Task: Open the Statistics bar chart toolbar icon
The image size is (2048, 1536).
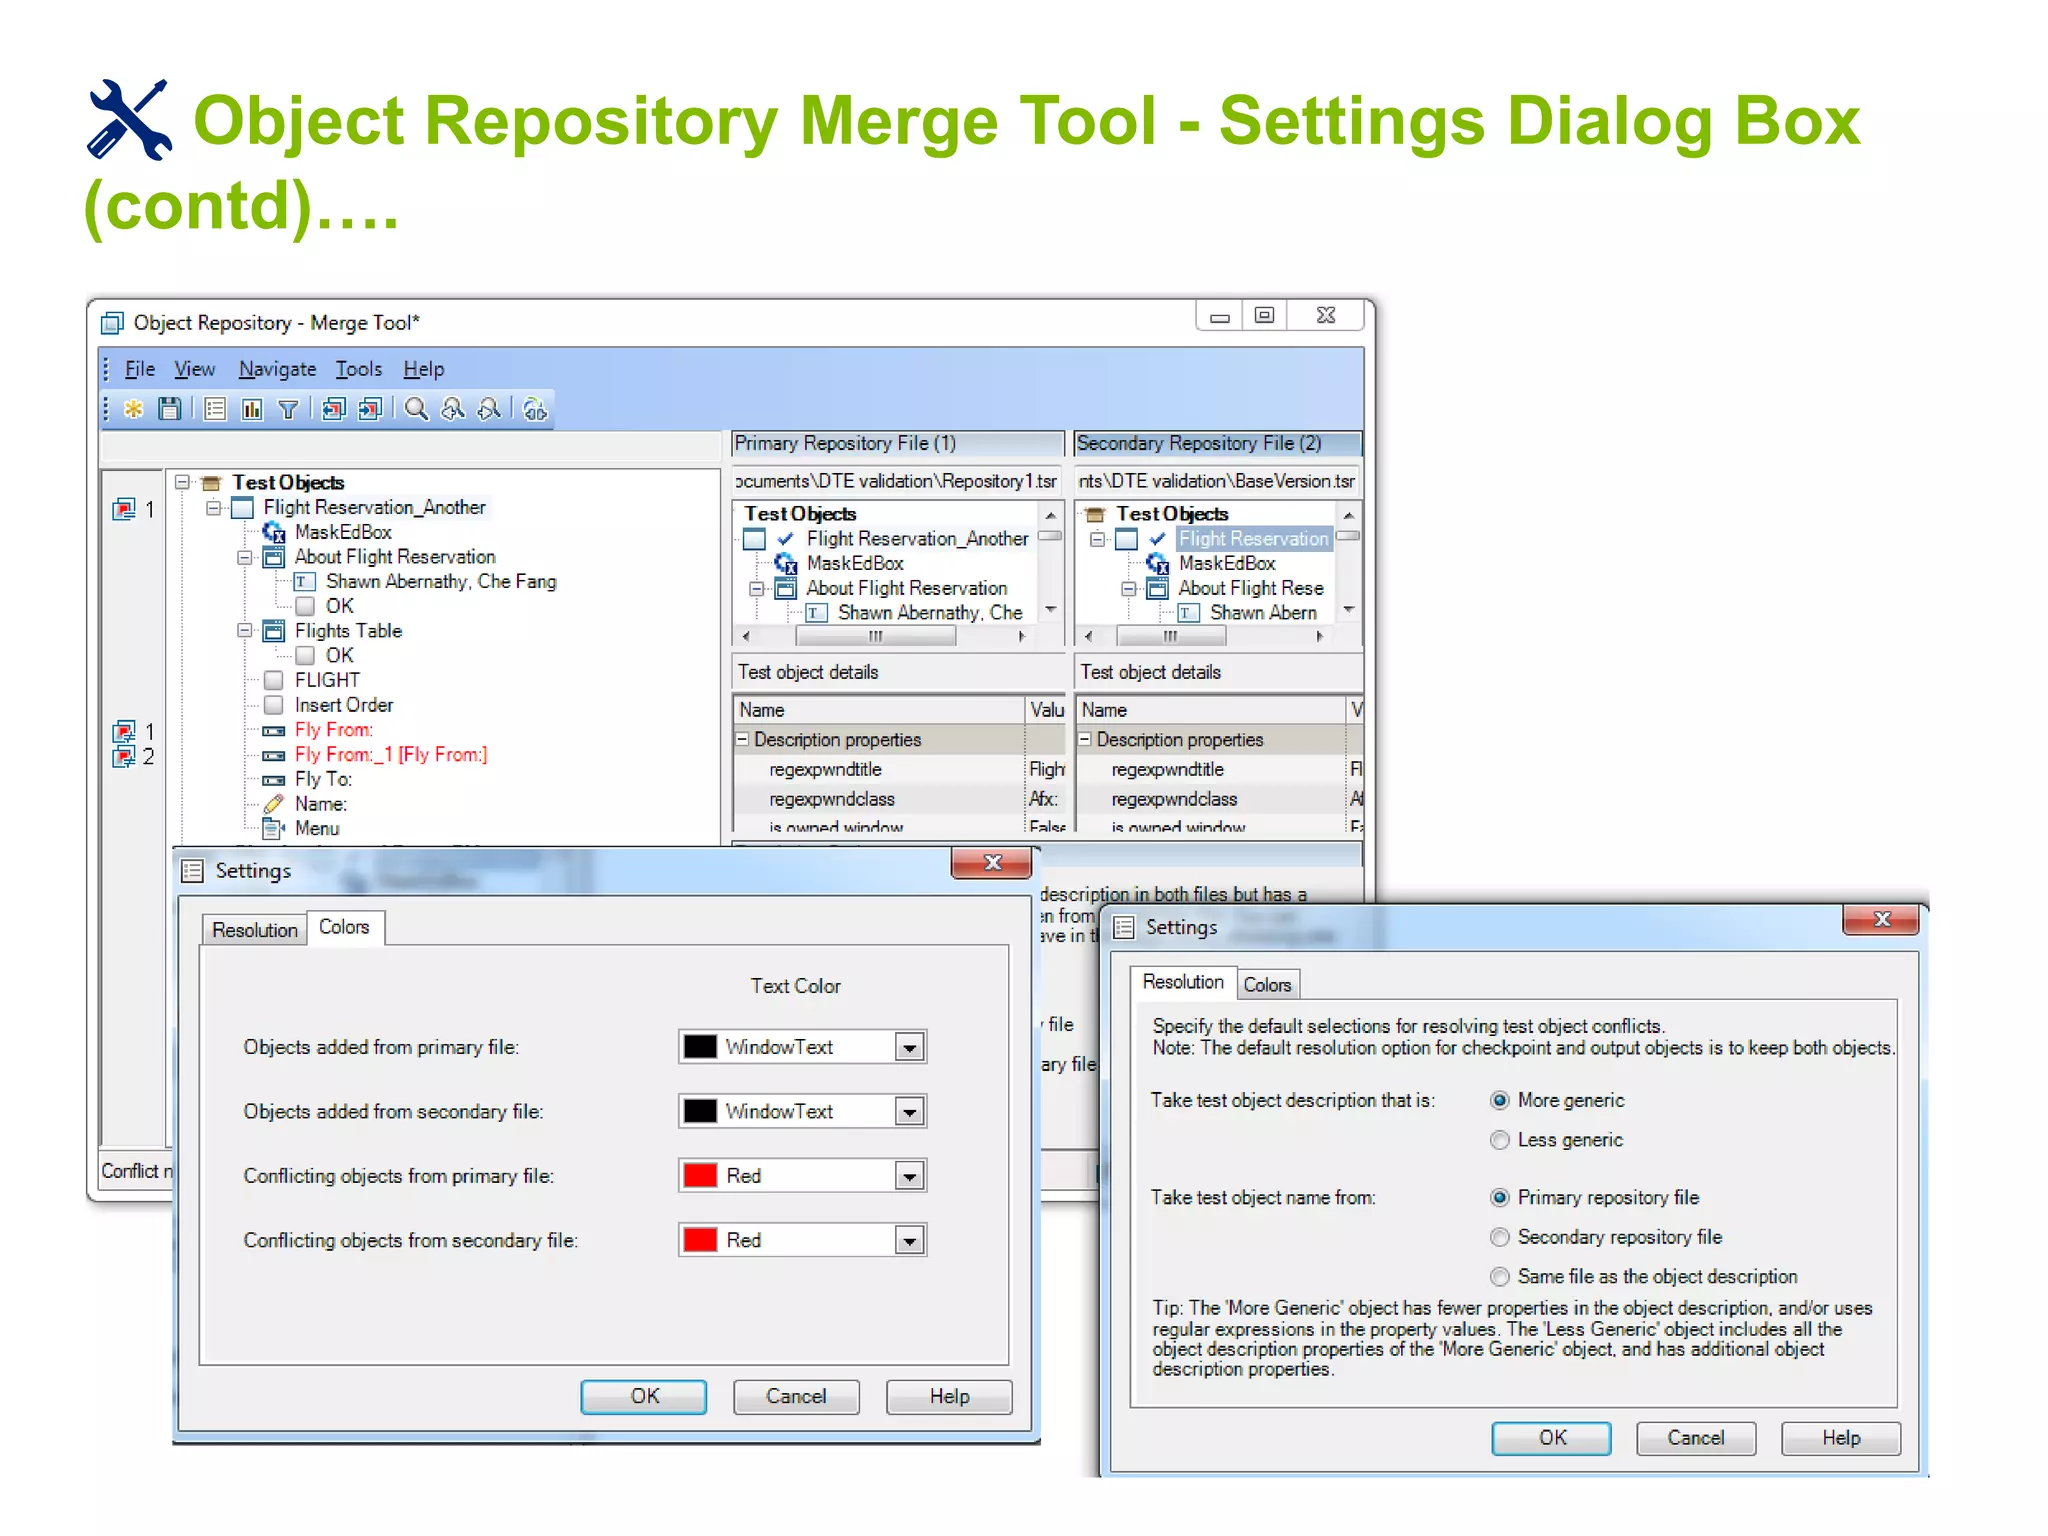Action: (x=252, y=409)
